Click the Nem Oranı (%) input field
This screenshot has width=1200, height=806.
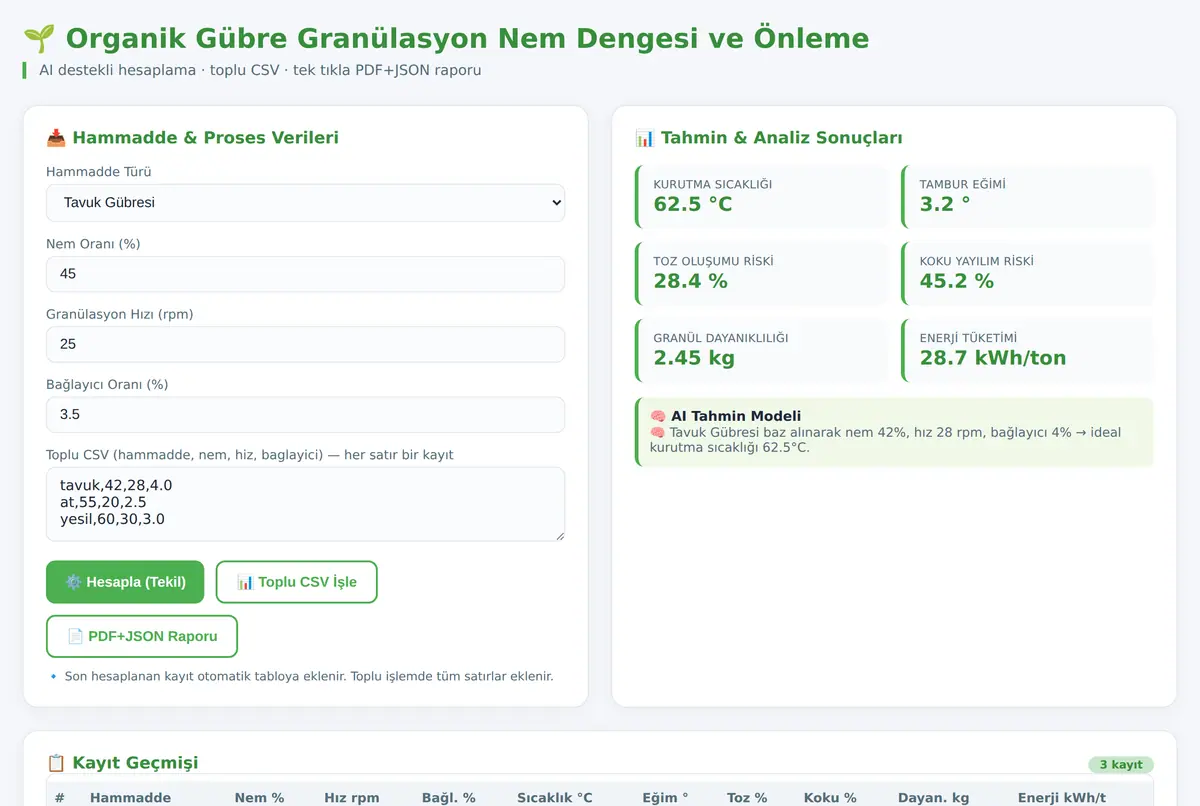(x=305, y=274)
